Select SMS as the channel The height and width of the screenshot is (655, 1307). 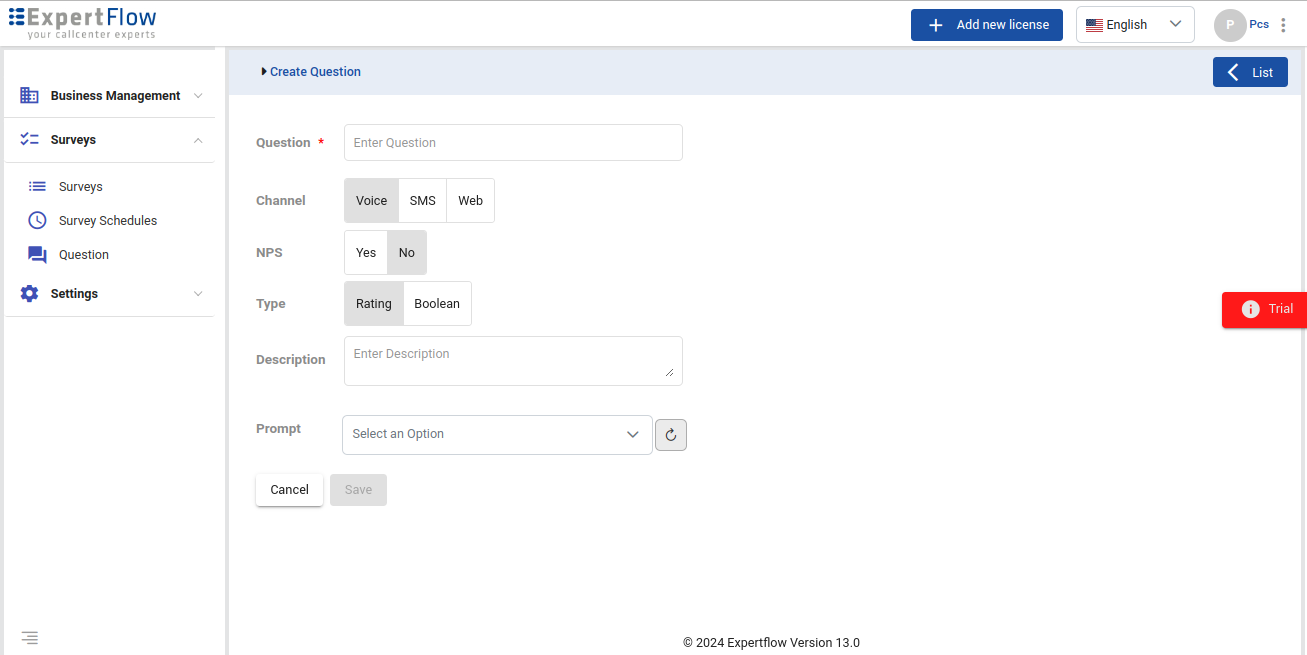tap(422, 201)
